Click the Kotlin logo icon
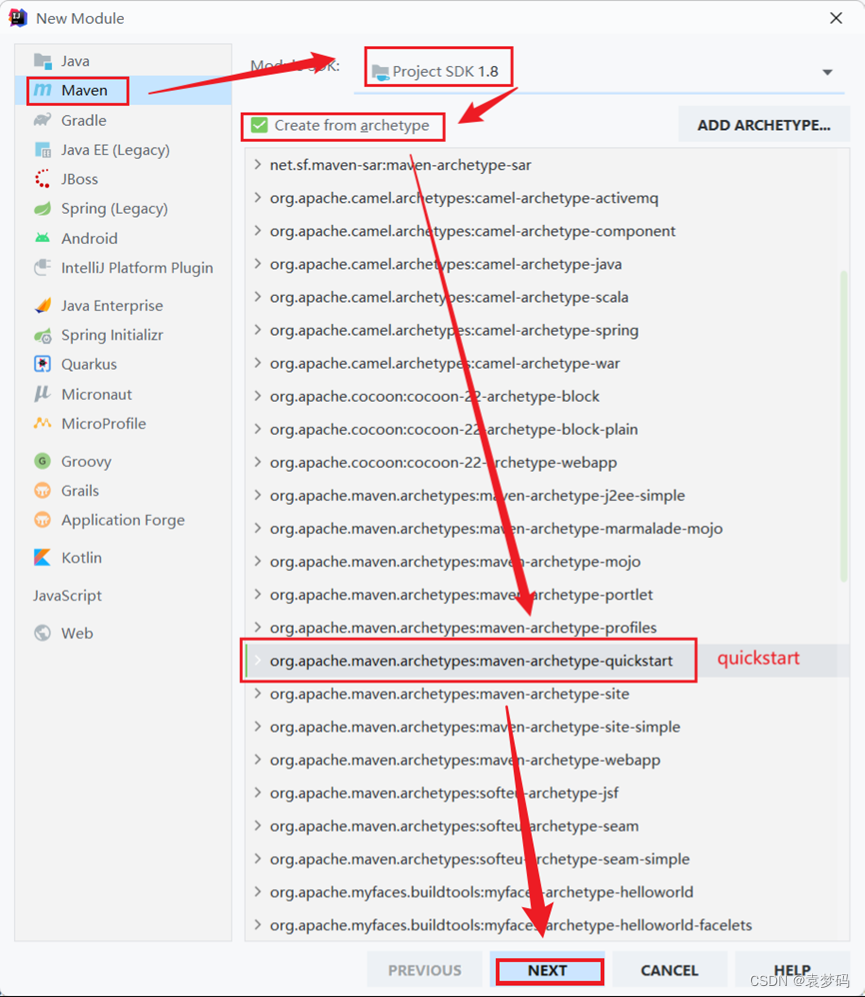Image resolution: width=865 pixels, height=997 pixels. 43,558
